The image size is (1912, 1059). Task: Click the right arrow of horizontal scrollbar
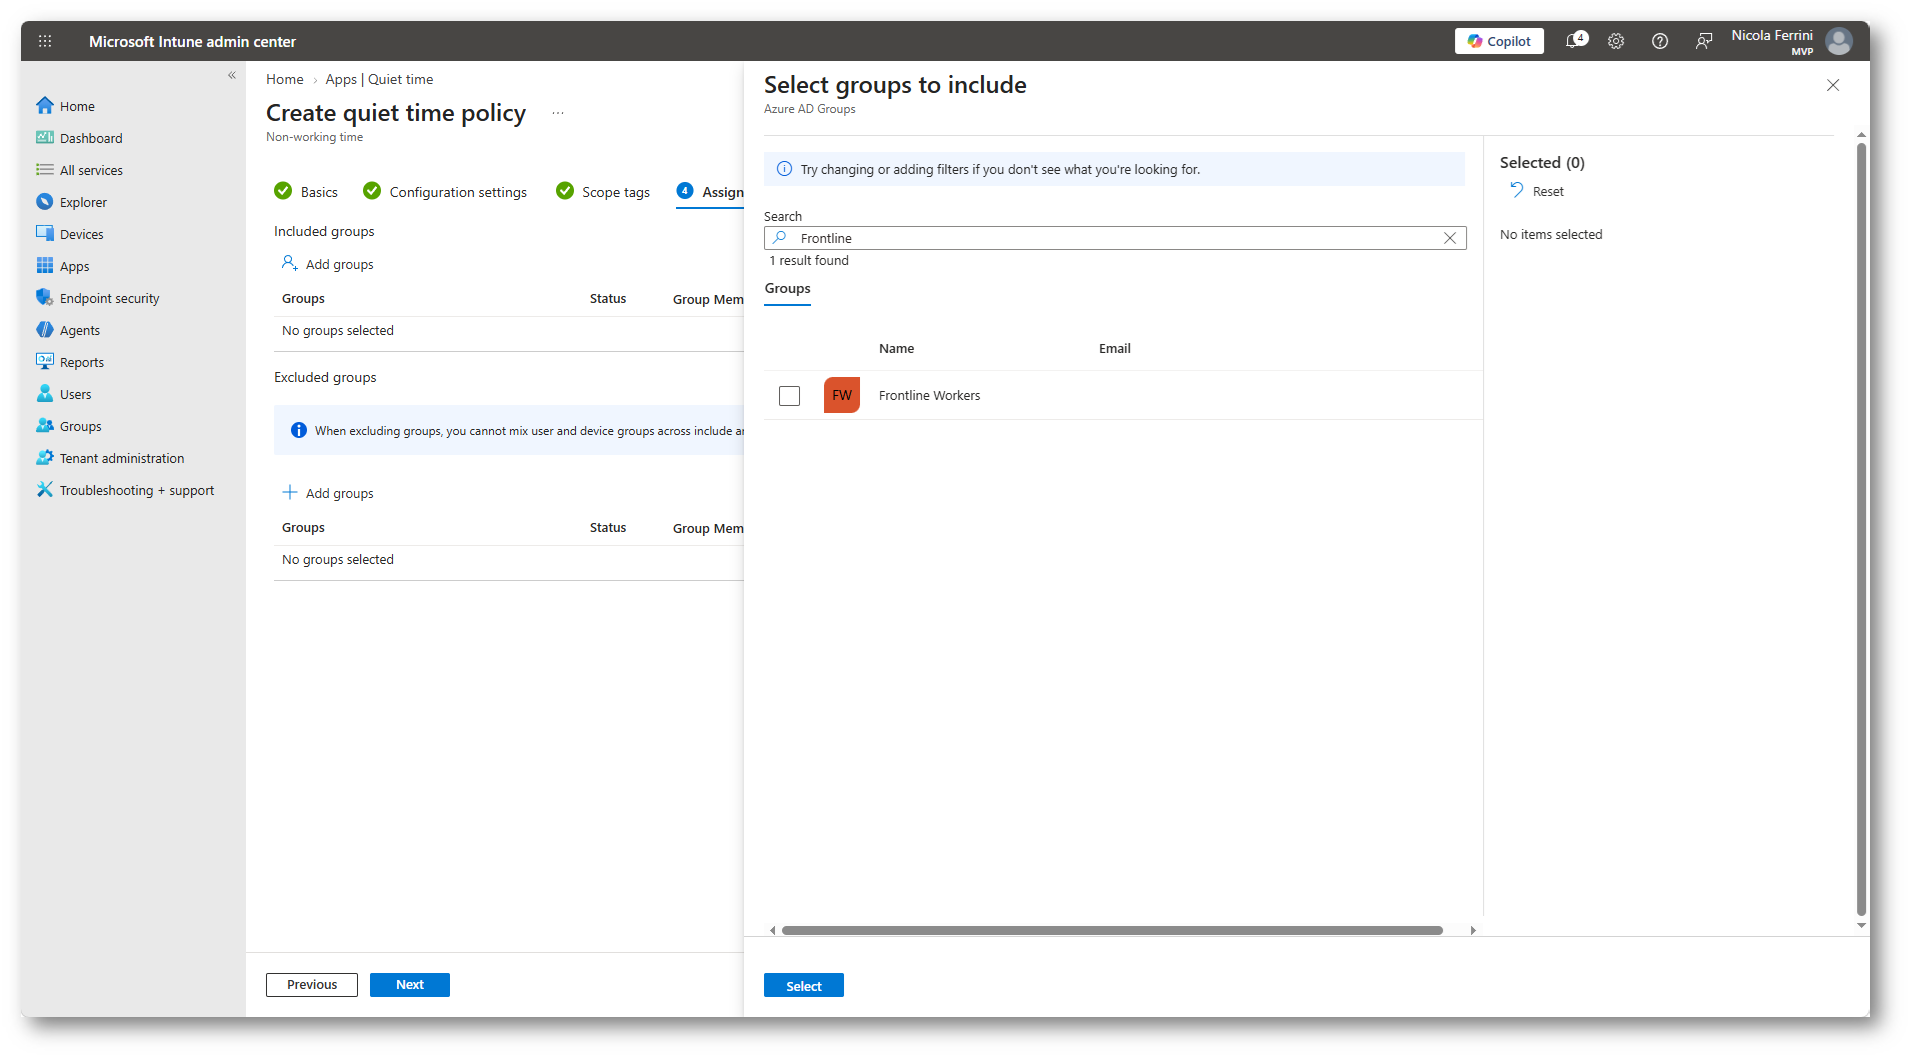(x=1473, y=930)
